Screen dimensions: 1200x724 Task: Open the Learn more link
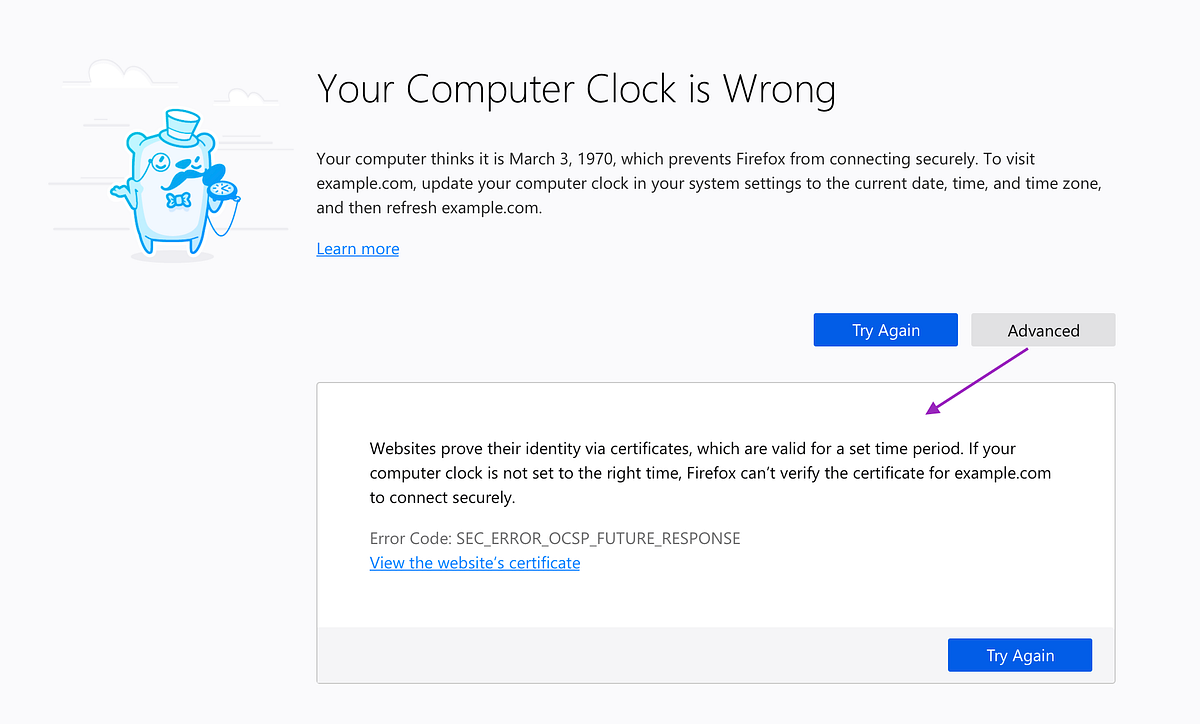click(357, 248)
